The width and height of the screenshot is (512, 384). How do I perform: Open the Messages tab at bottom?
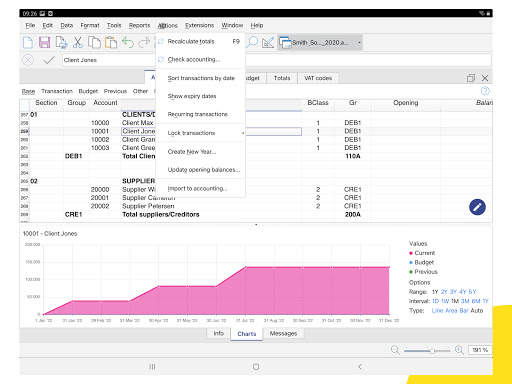(283, 333)
